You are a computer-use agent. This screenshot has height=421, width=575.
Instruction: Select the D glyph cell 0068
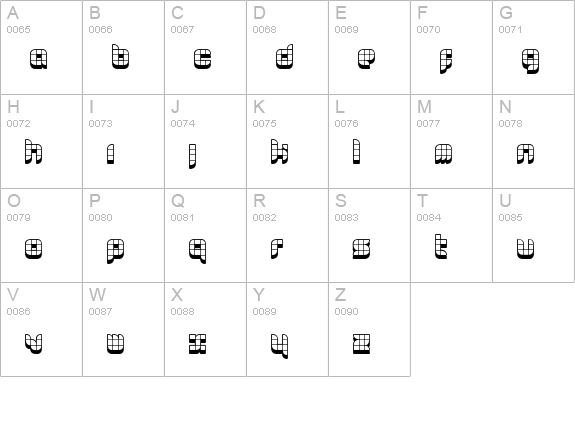(288, 47)
